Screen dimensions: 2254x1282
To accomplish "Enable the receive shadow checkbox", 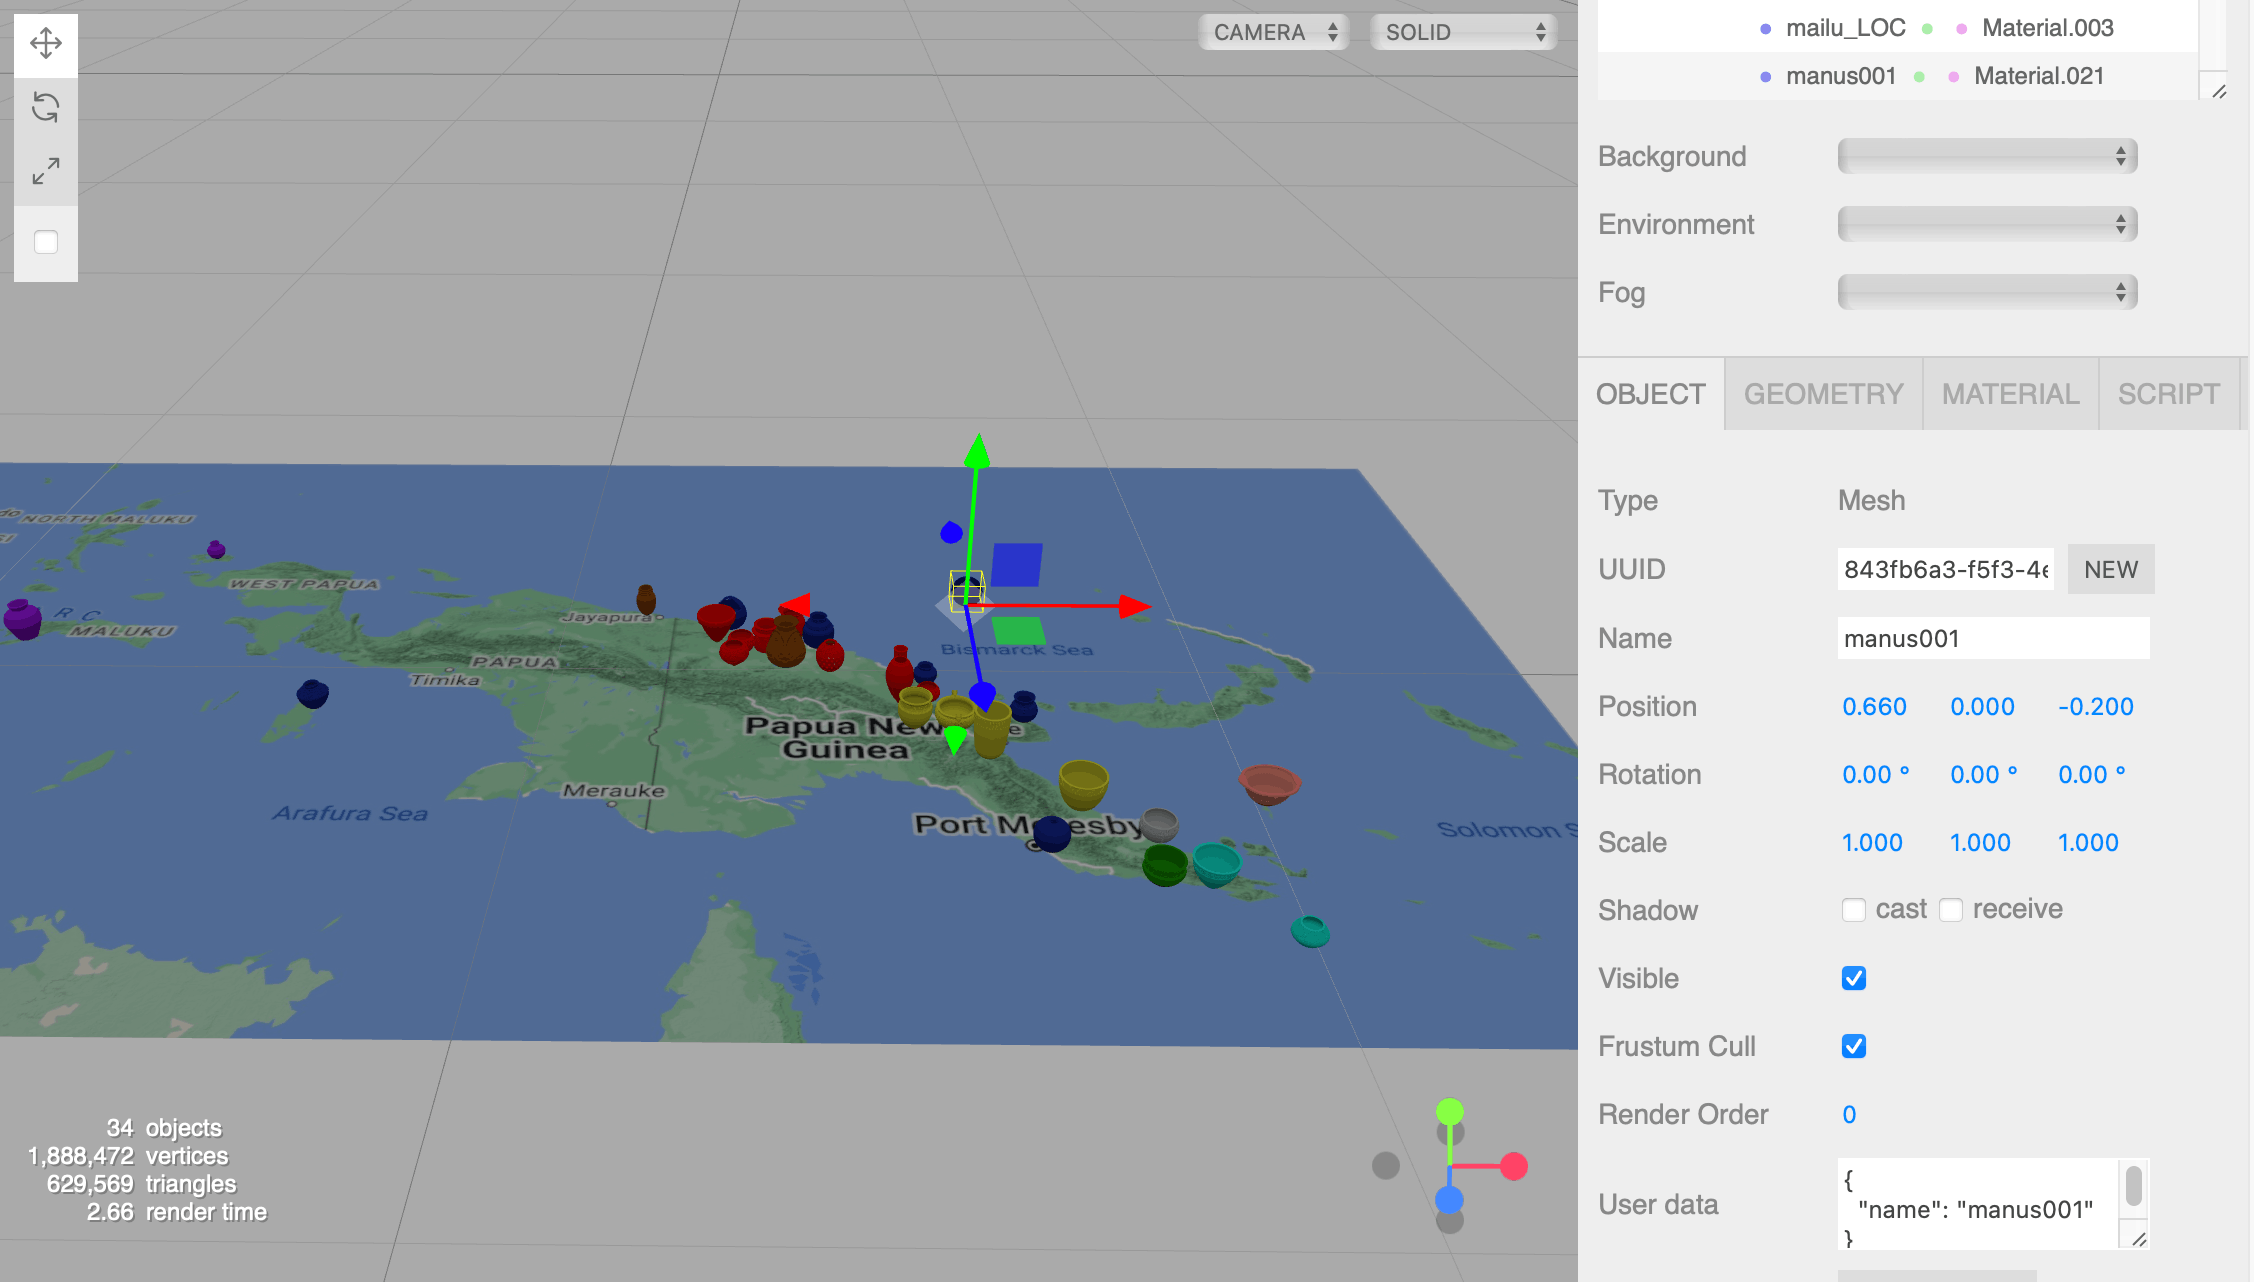I will click(x=1951, y=909).
